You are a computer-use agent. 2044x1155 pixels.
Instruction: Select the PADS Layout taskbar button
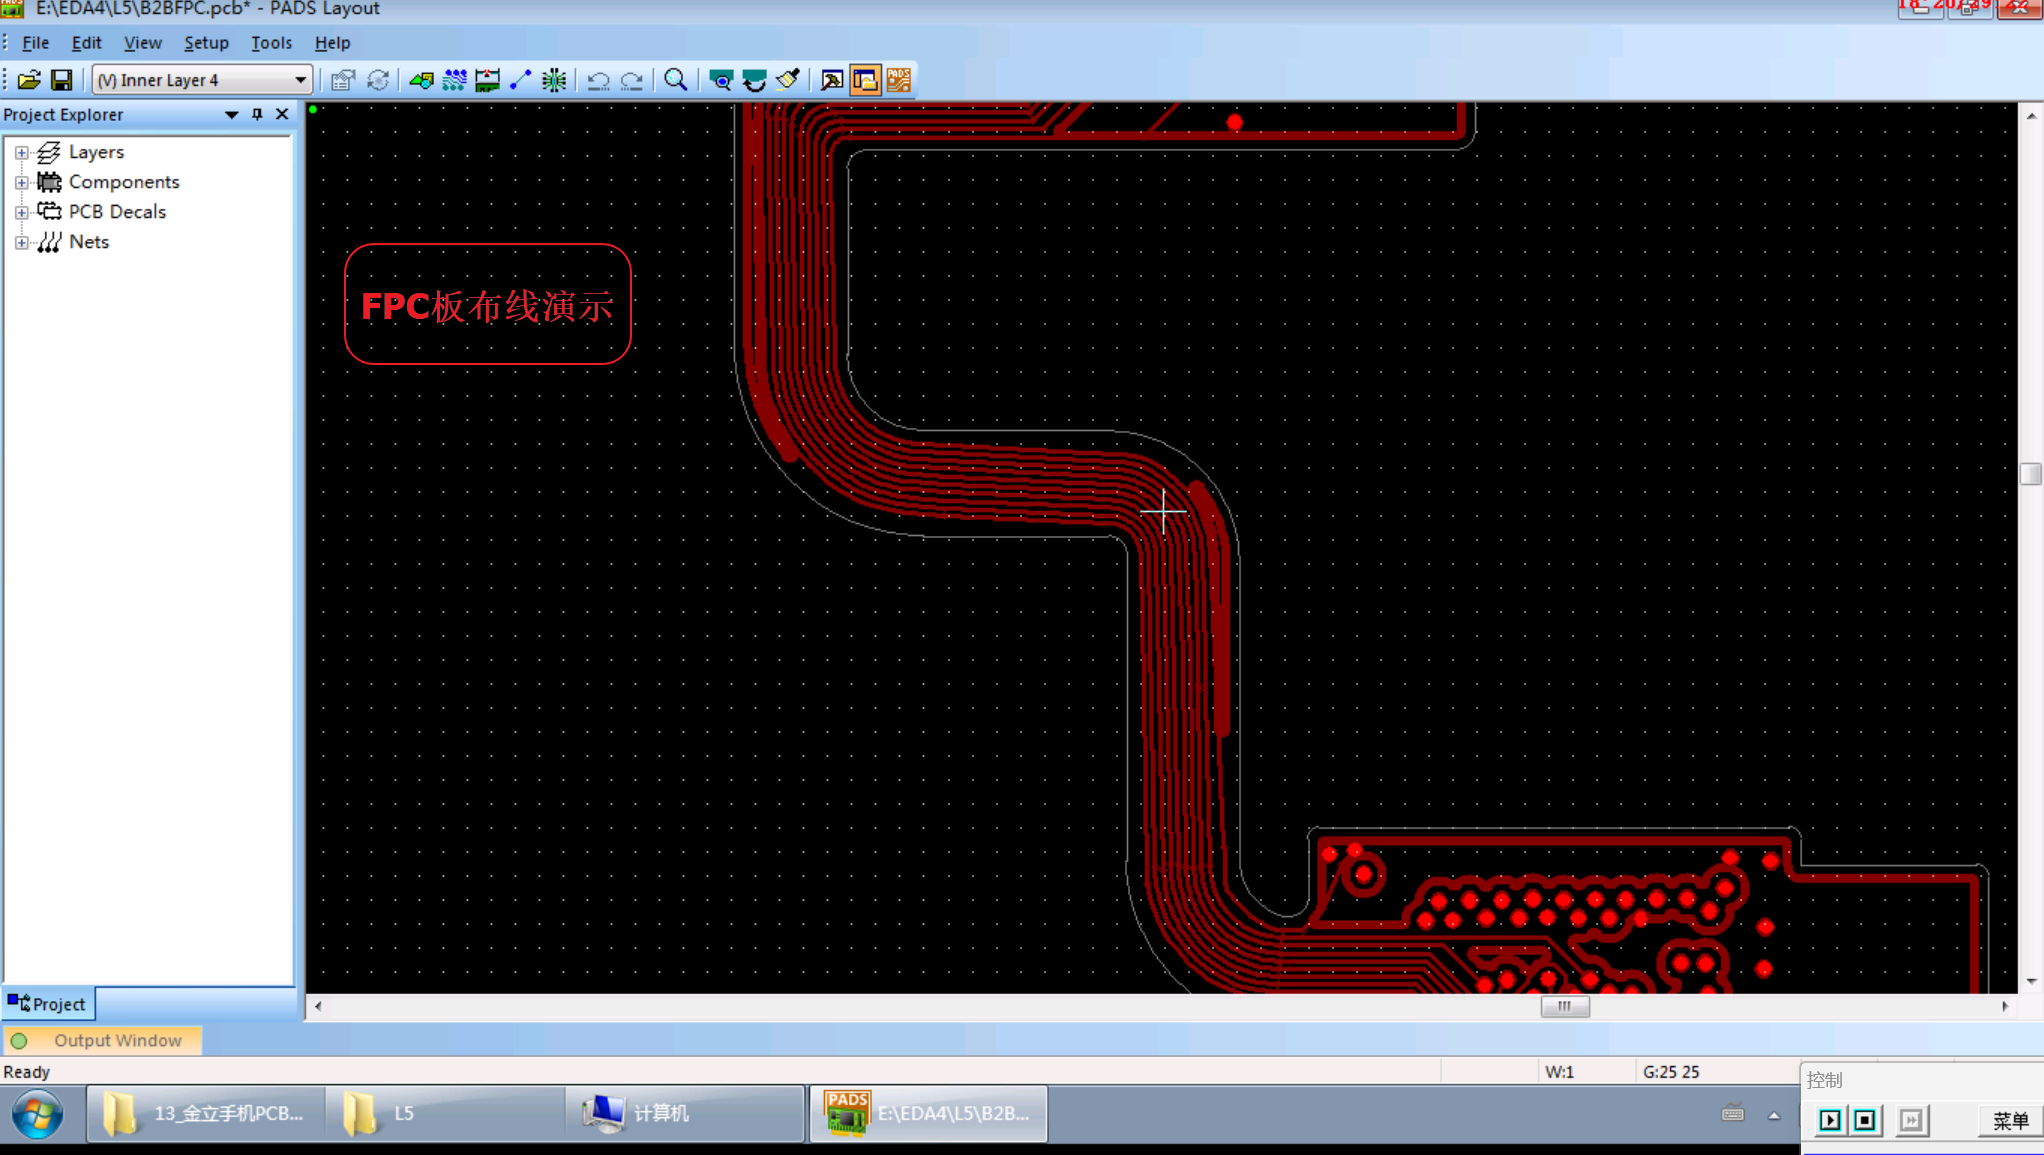[x=928, y=1114]
